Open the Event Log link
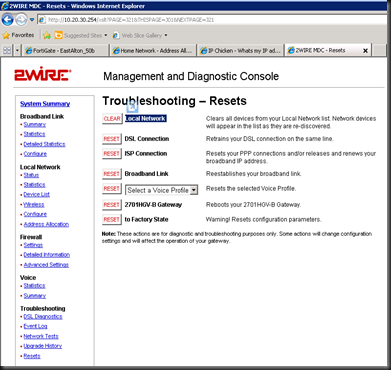The height and width of the screenshot is (370, 391). [35, 326]
